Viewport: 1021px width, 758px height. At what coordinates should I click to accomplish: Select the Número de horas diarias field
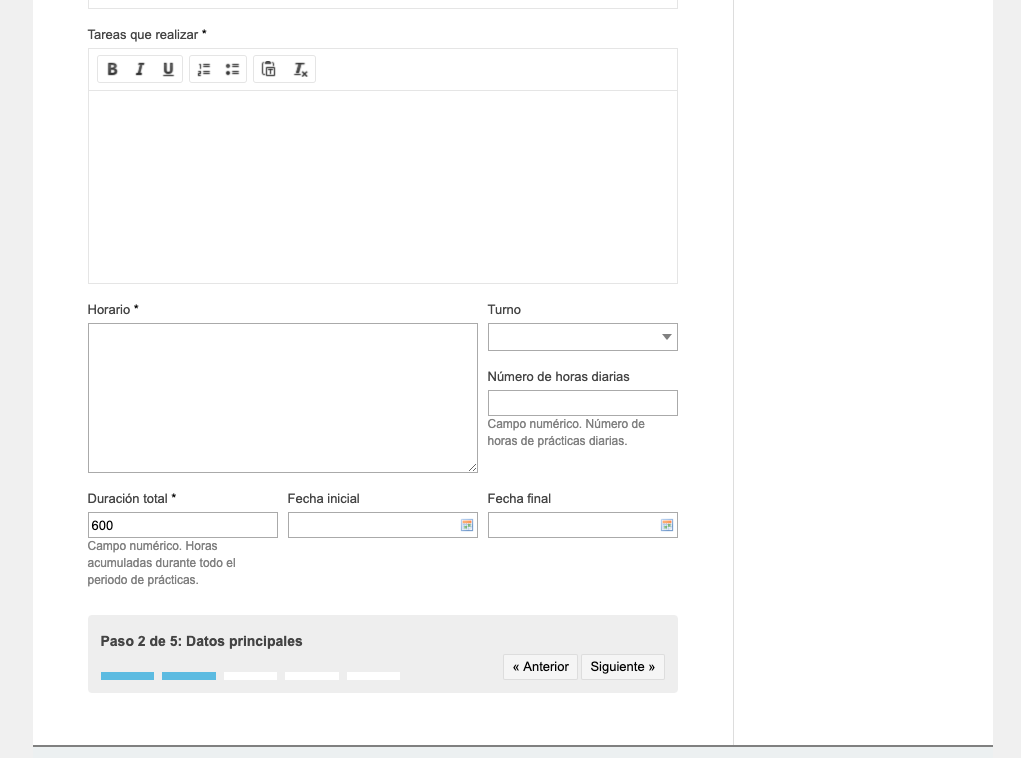pos(582,403)
